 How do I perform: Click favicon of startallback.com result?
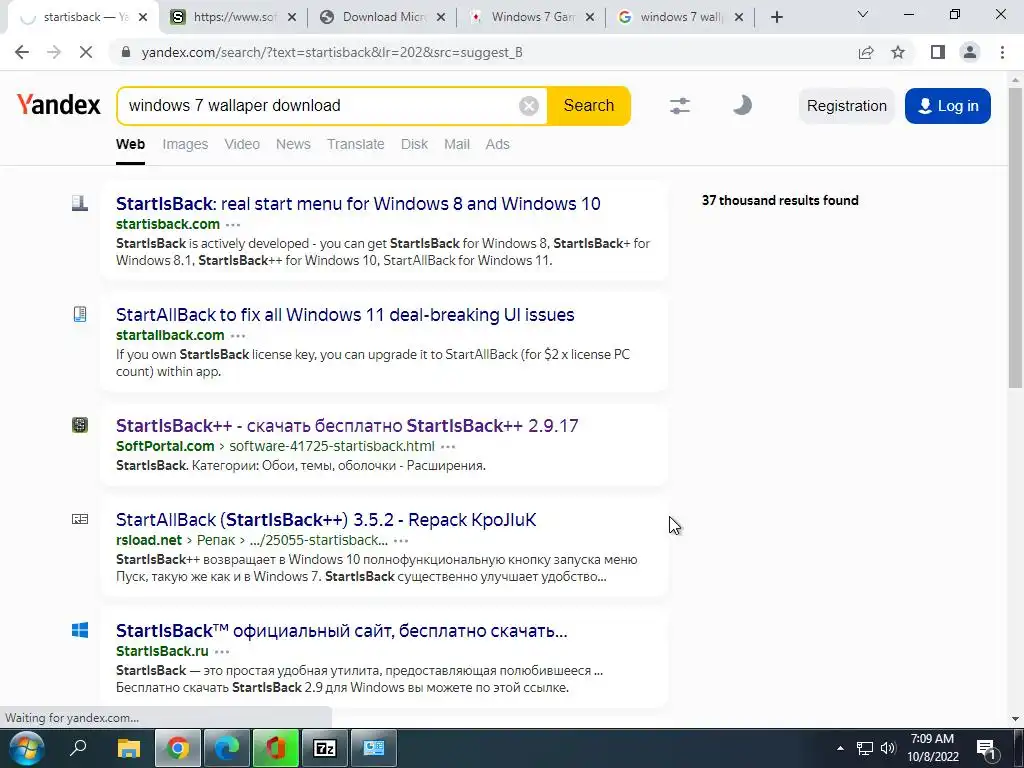80,314
